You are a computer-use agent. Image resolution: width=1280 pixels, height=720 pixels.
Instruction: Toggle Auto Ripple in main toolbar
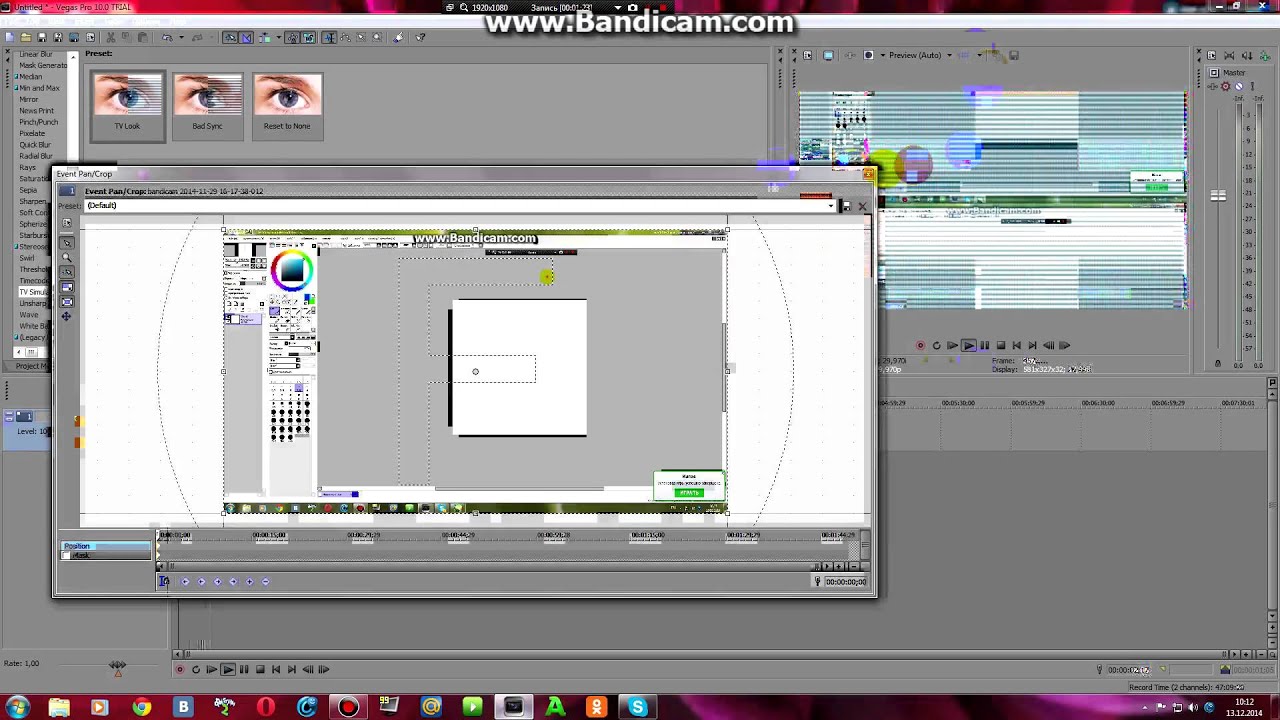[x=265, y=38]
